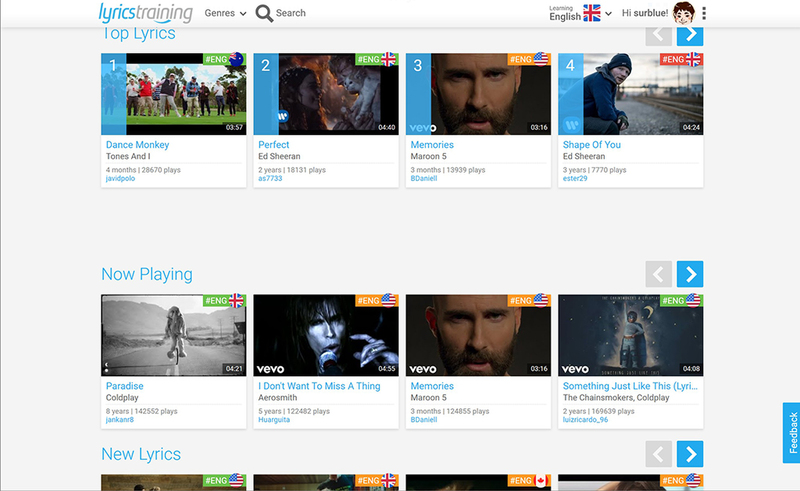The height and width of the screenshot is (491, 800).
Task: Open the surblue user avatar
Action: click(x=684, y=13)
